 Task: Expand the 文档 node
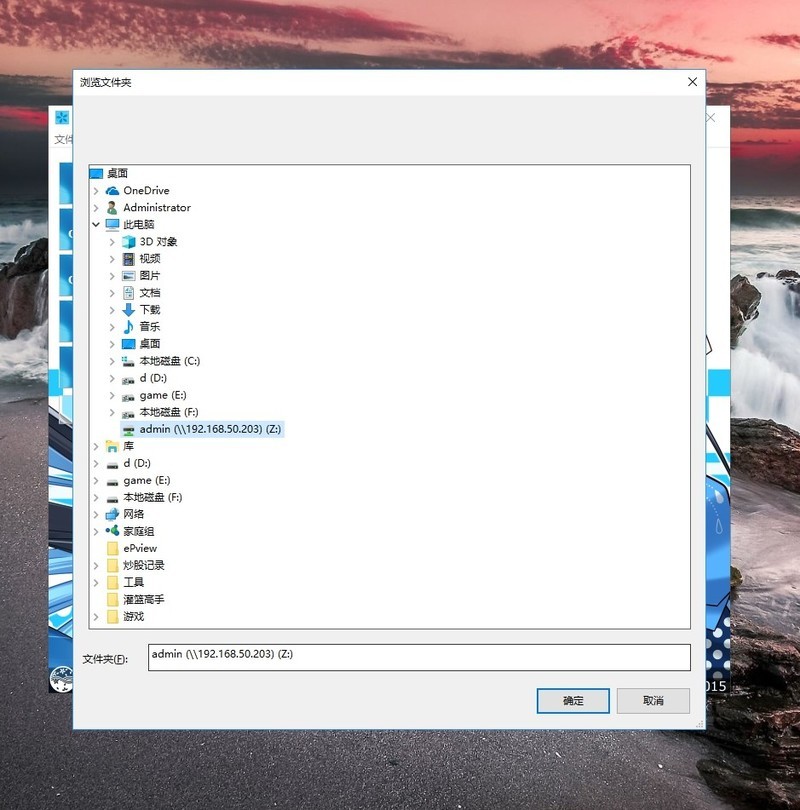point(112,293)
